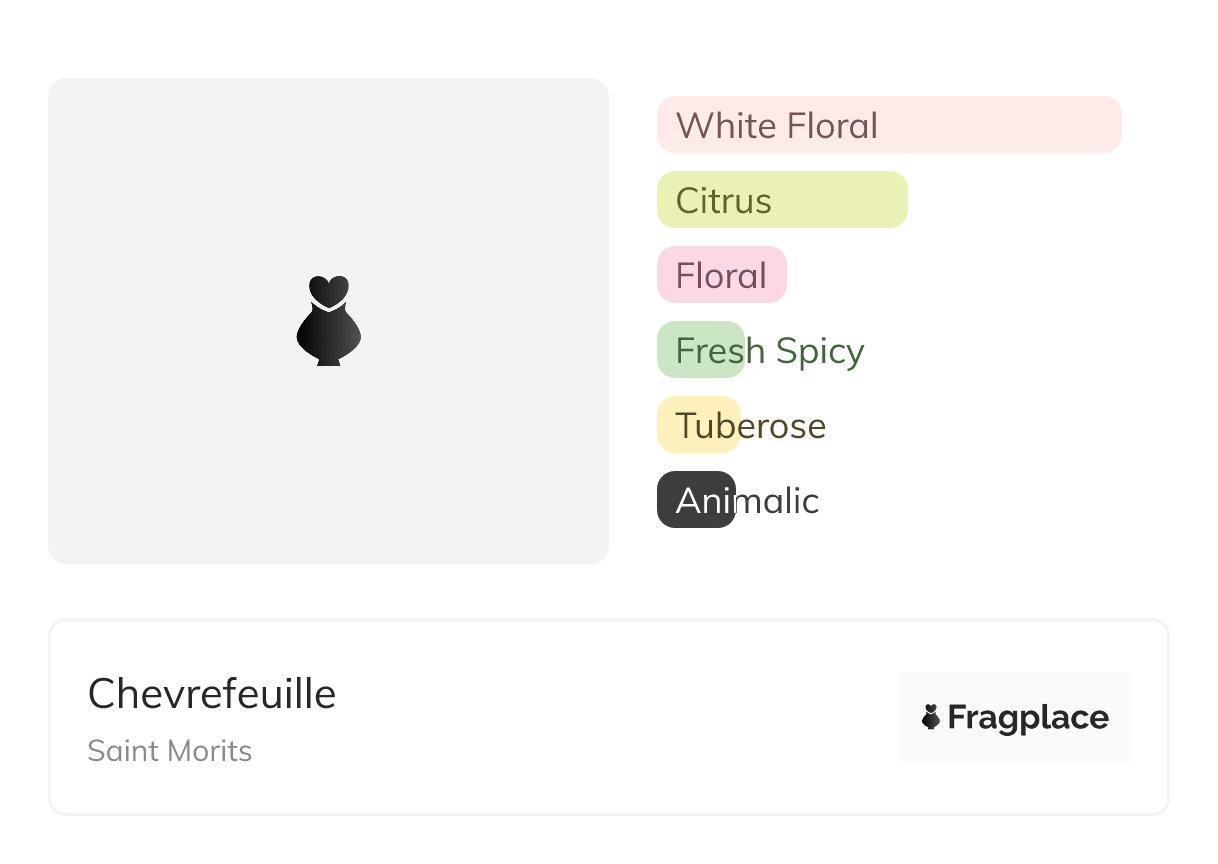This screenshot has height=864, width=1218.
Task: Click the small bottle icon in Fragplace logo
Action: pos(931,717)
